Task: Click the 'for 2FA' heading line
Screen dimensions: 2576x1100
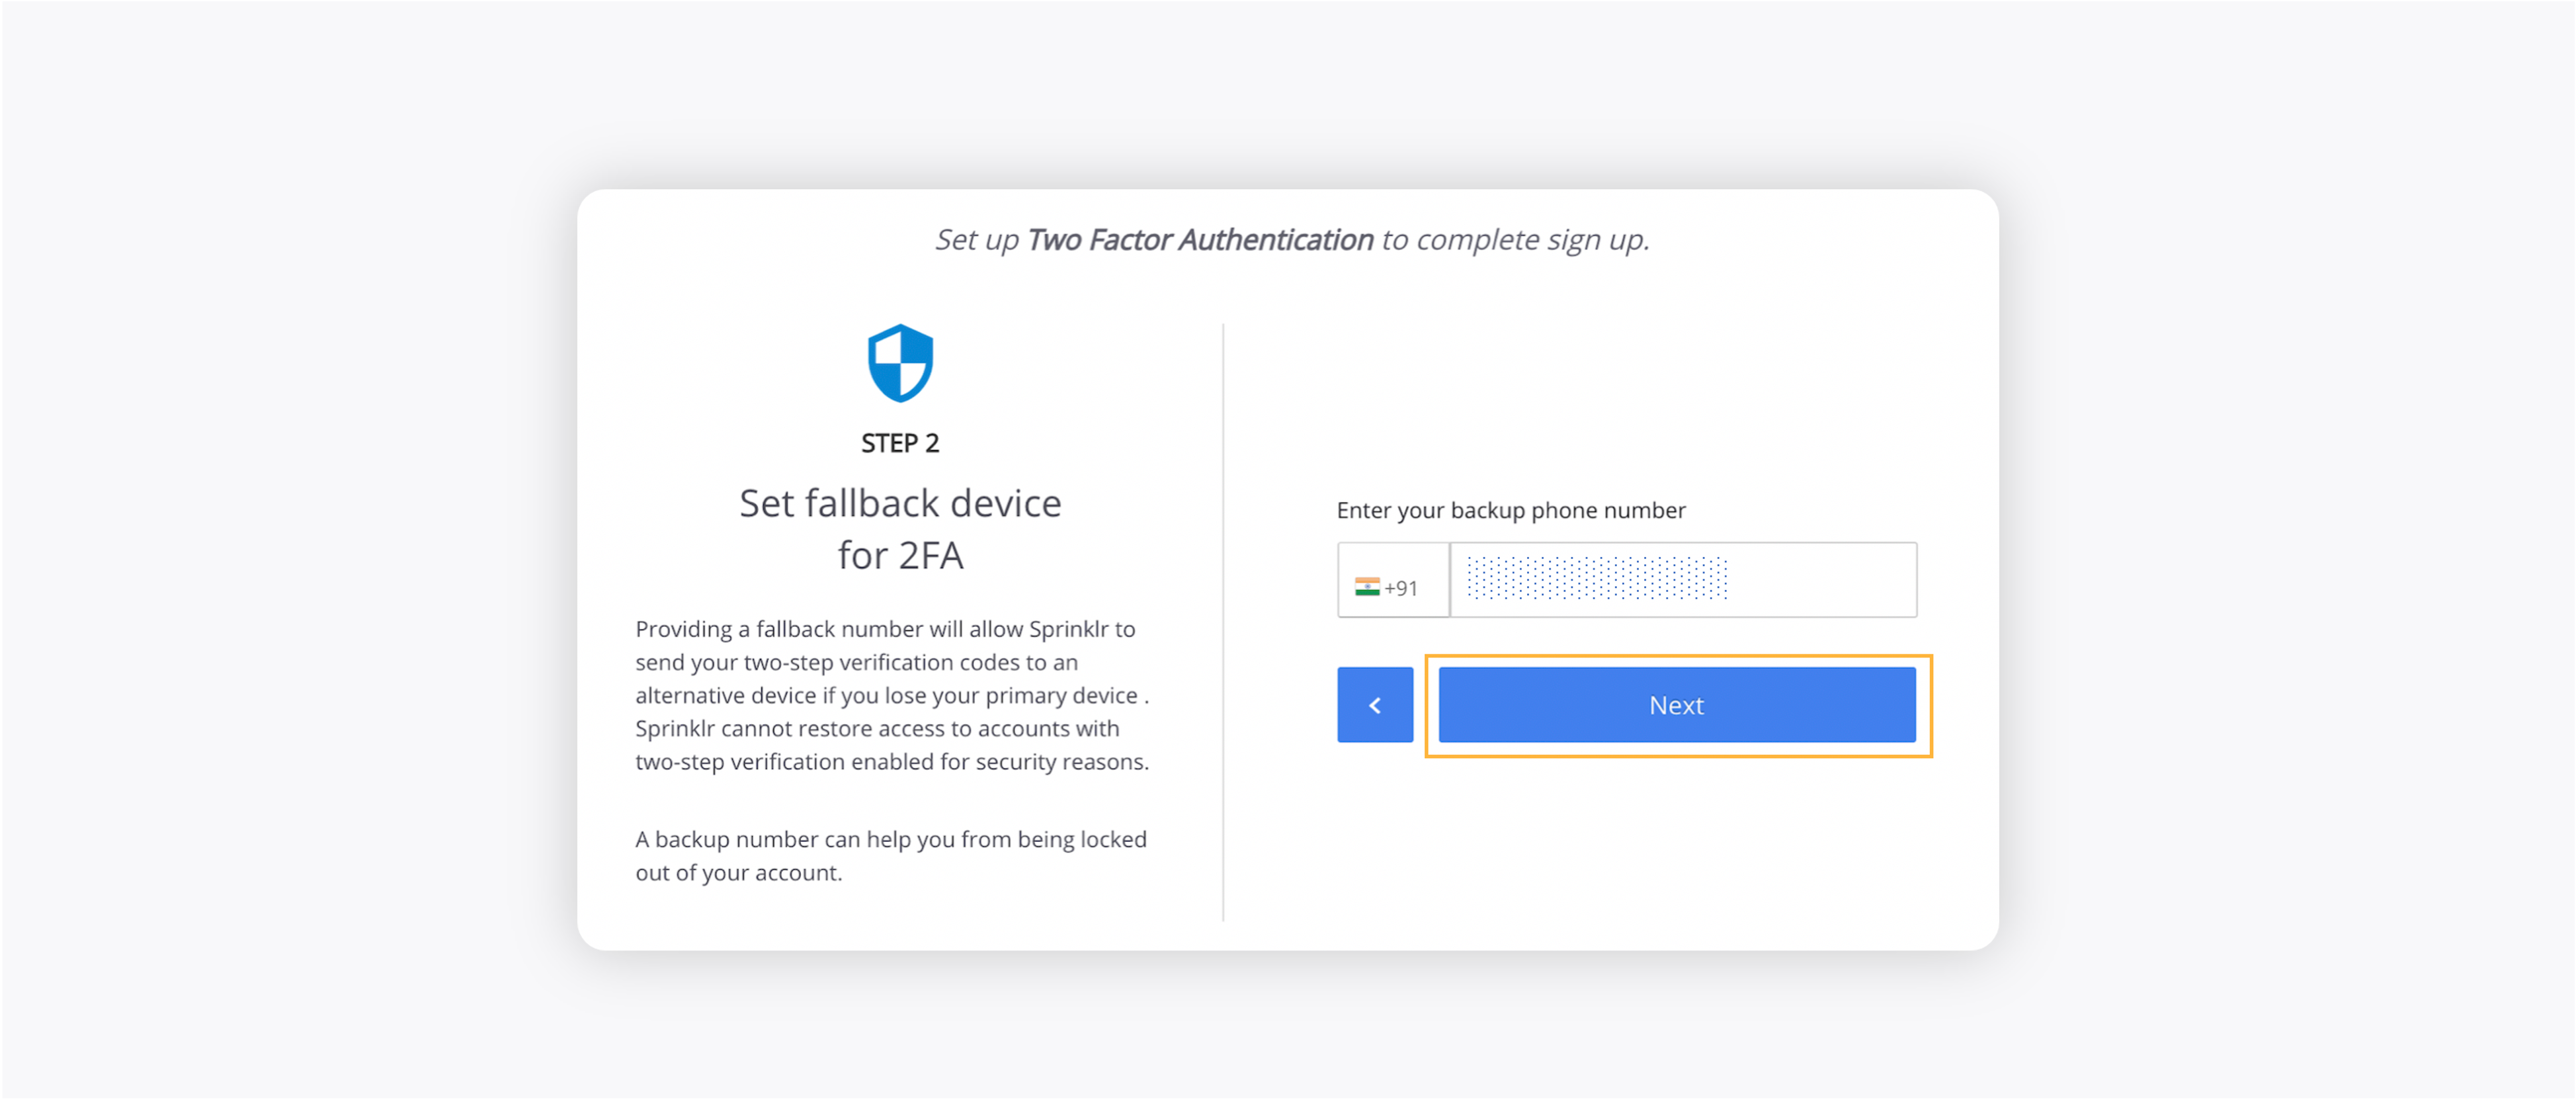Action: click(900, 555)
